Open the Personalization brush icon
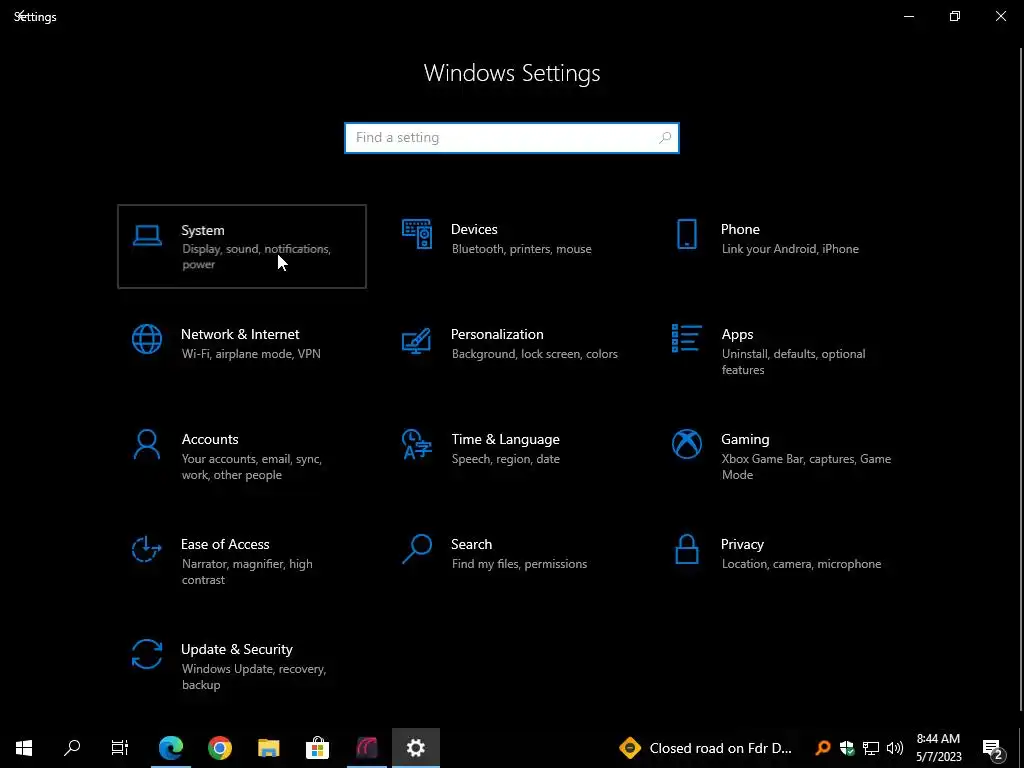Screen dimensions: 1024x768 pos(417,340)
